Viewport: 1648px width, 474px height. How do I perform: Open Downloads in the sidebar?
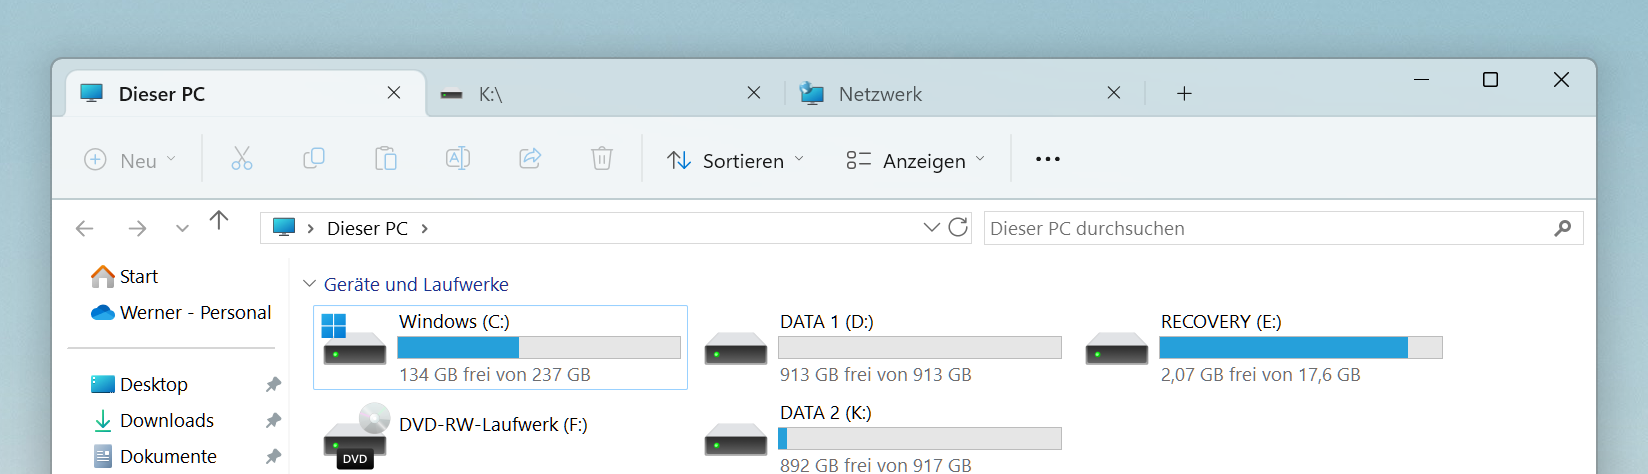tap(166, 421)
